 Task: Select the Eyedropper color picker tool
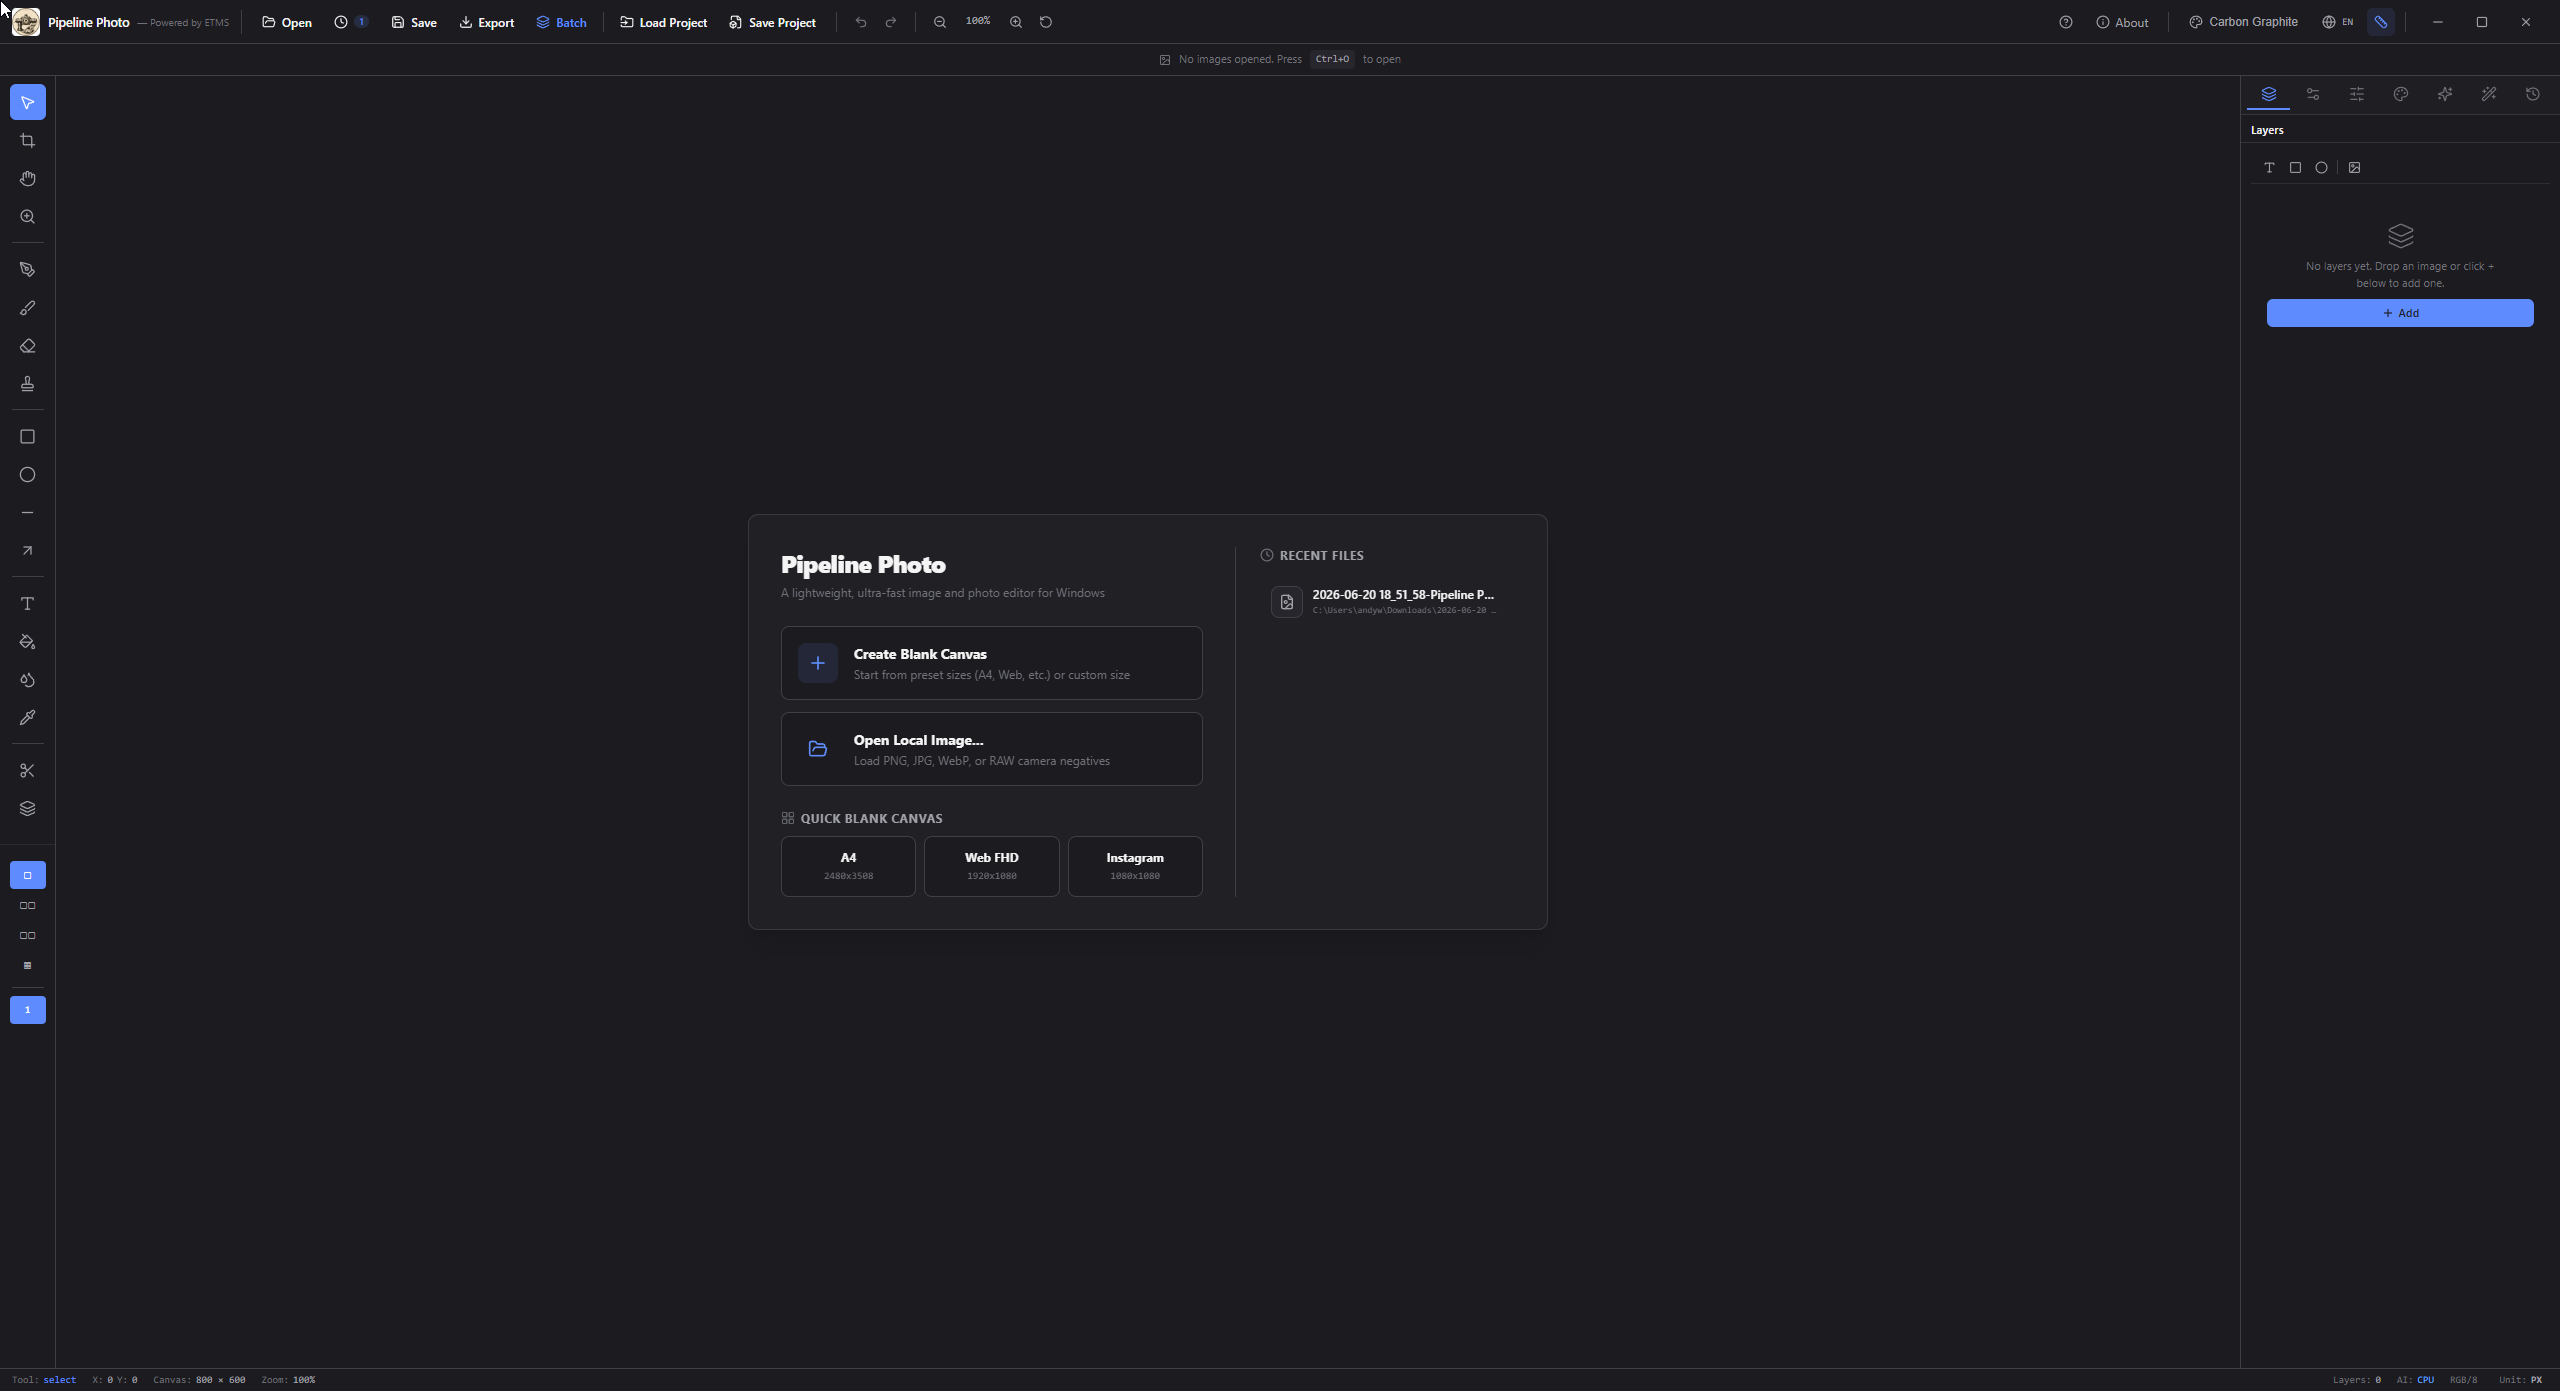[x=27, y=717]
